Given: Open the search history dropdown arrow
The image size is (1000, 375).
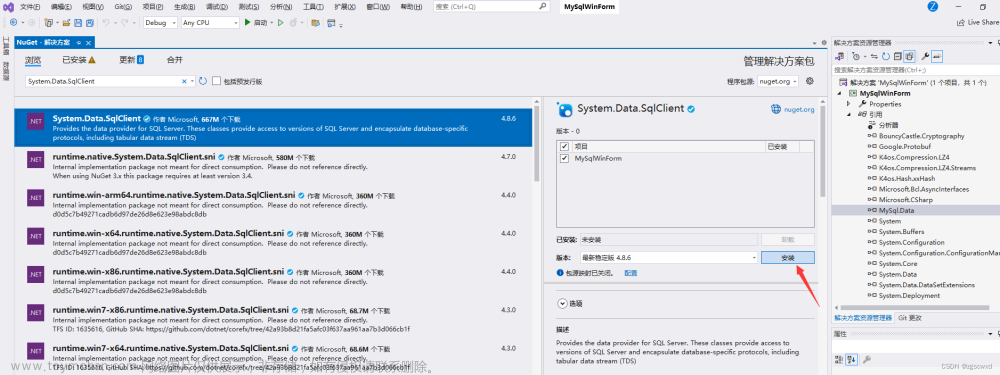Looking at the screenshot, I should pyautogui.click(x=193, y=81).
